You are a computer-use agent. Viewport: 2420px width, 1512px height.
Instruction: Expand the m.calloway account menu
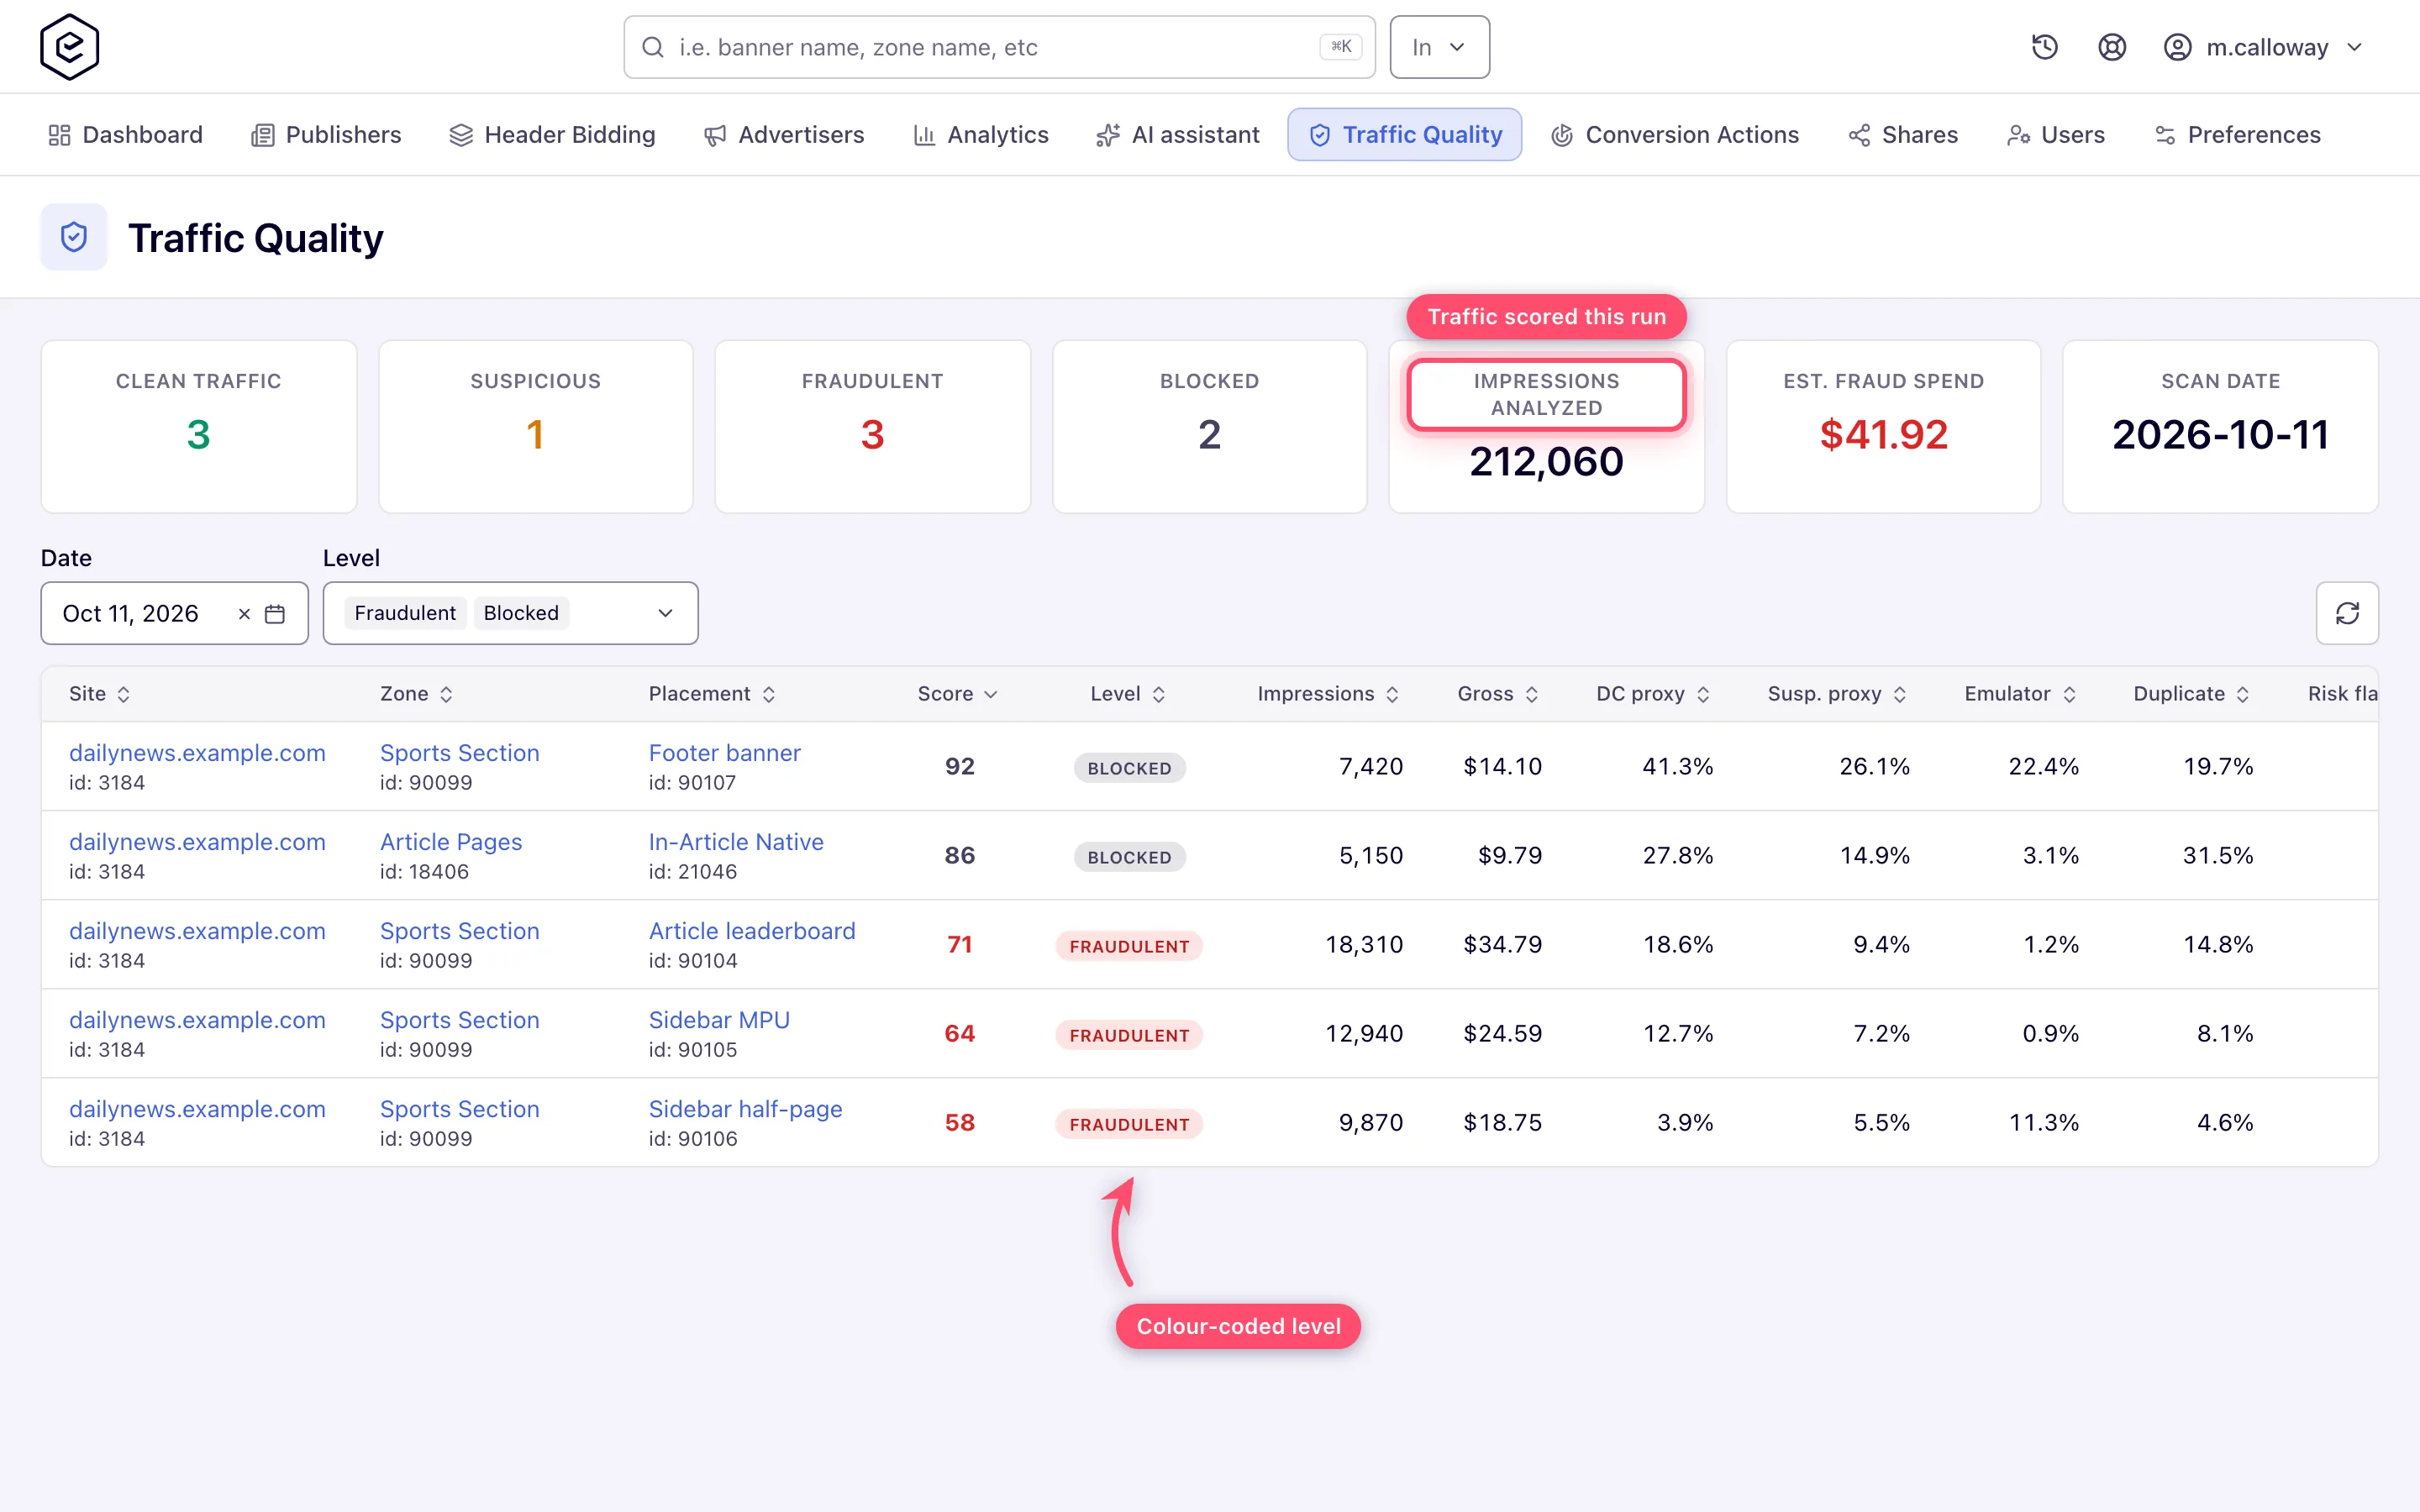pyautogui.click(x=2262, y=47)
